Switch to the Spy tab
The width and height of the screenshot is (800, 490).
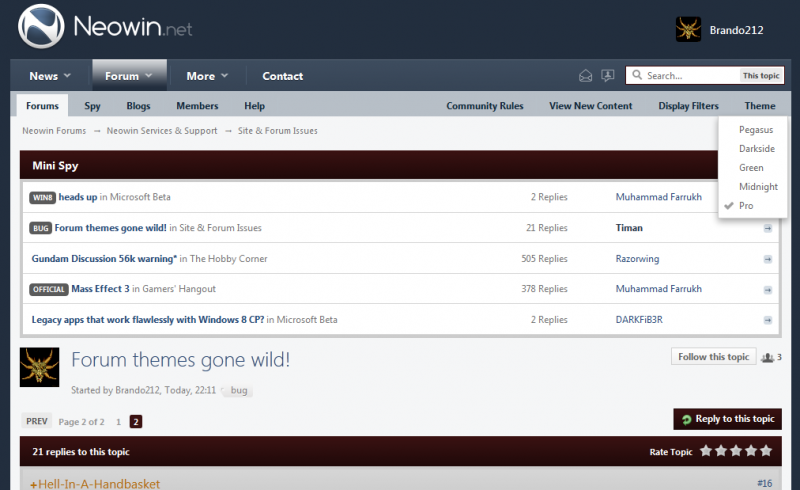tap(92, 106)
